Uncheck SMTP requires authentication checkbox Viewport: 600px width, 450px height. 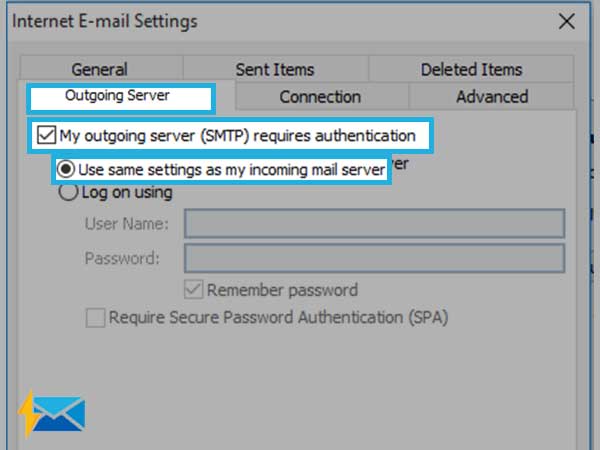46,135
